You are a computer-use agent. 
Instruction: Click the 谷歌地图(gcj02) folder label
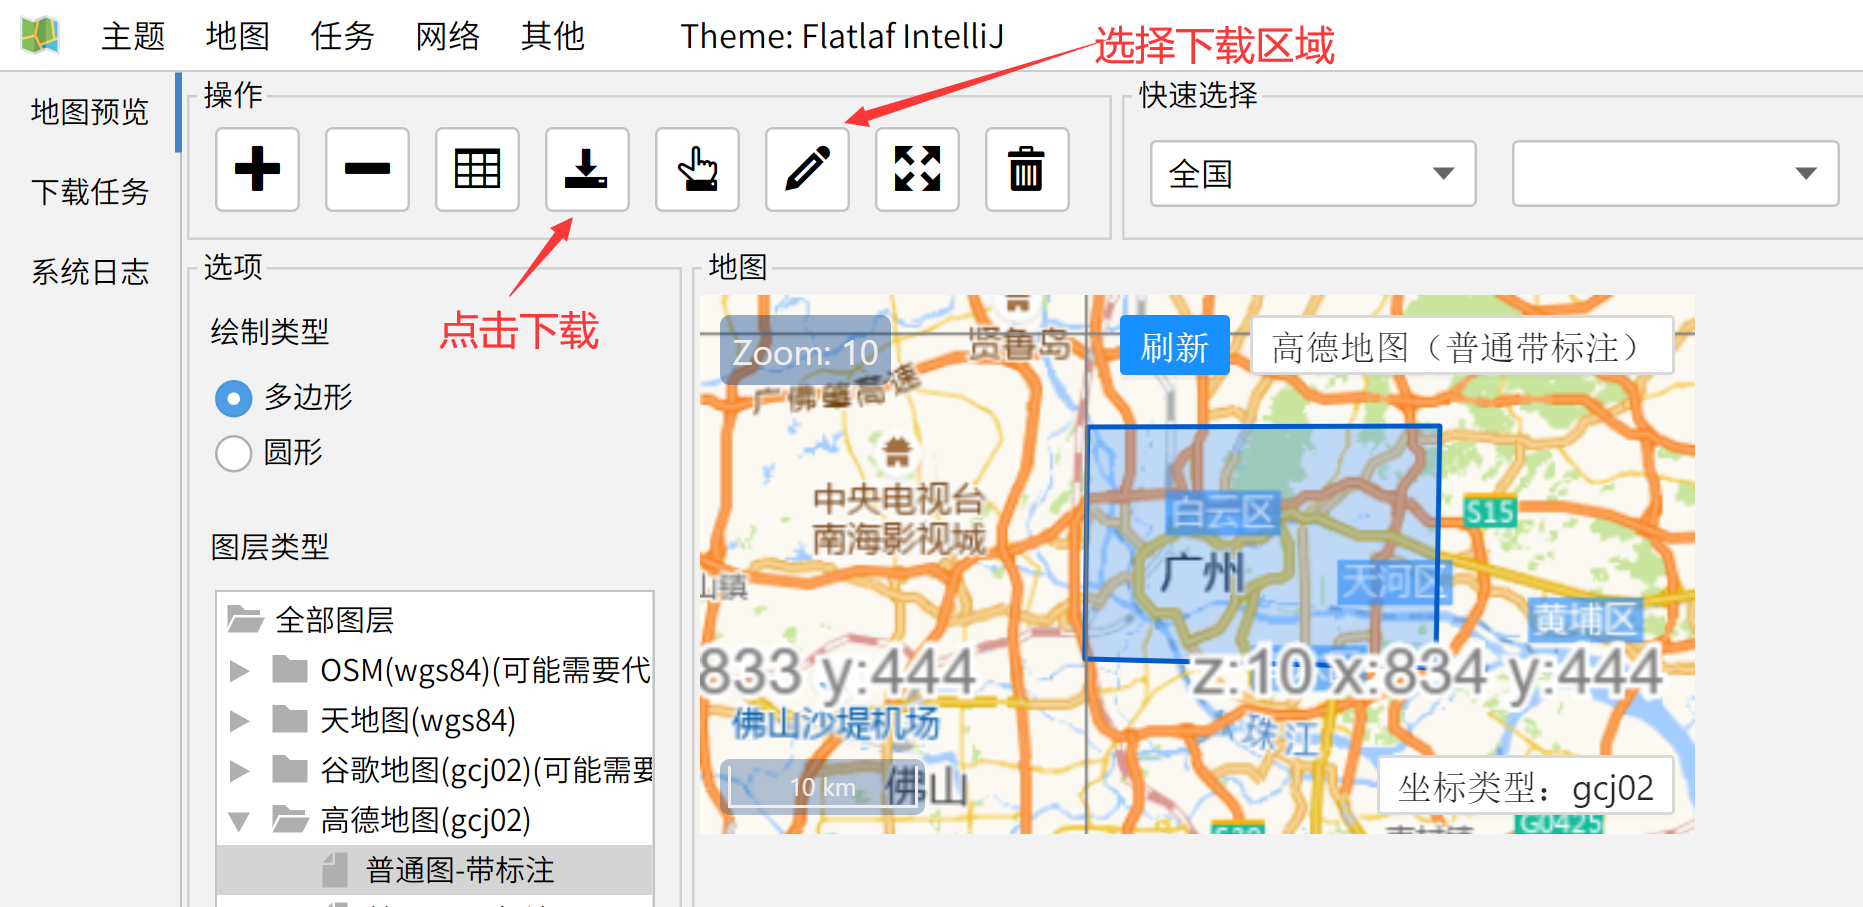click(x=486, y=771)
